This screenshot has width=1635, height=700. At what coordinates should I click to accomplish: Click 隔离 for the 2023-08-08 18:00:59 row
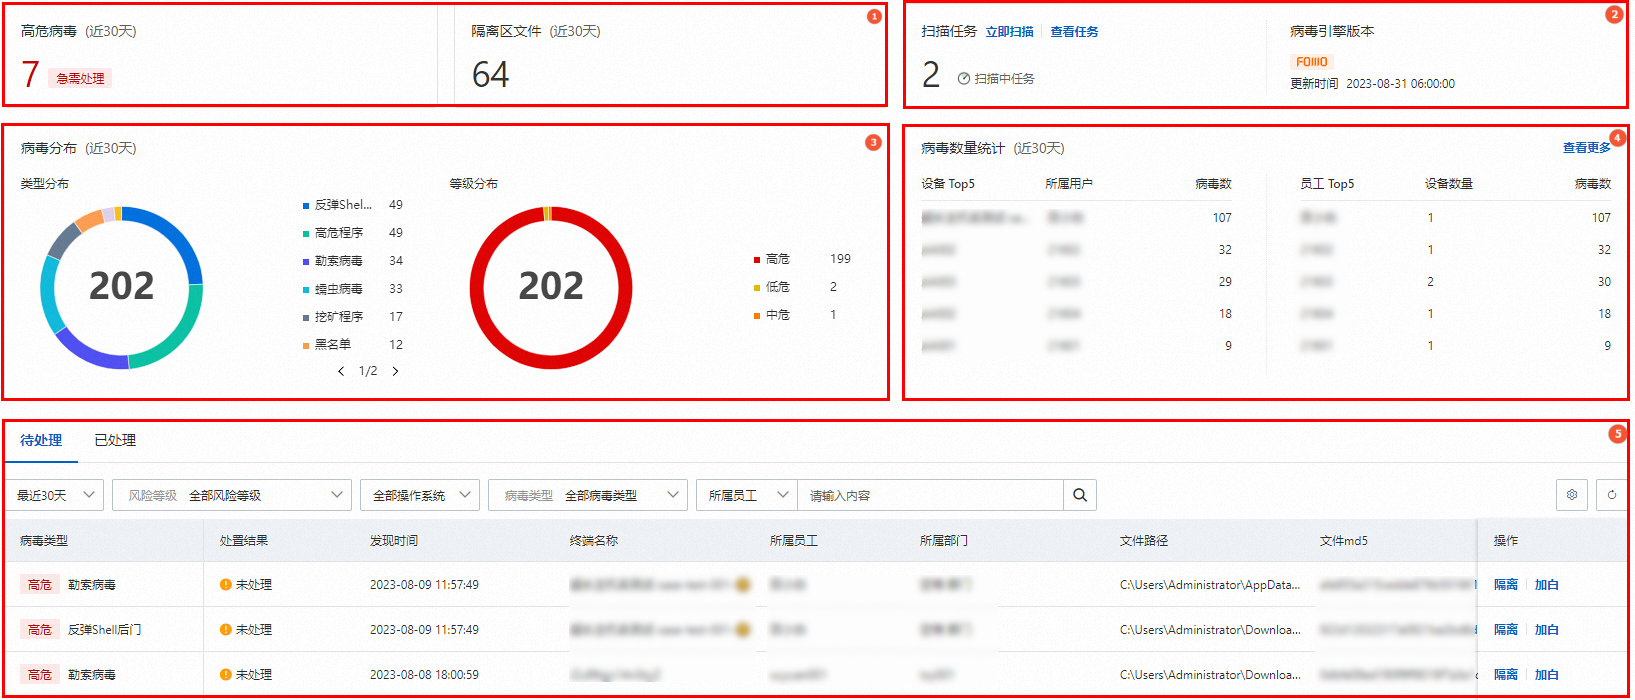click(1506, 675)
